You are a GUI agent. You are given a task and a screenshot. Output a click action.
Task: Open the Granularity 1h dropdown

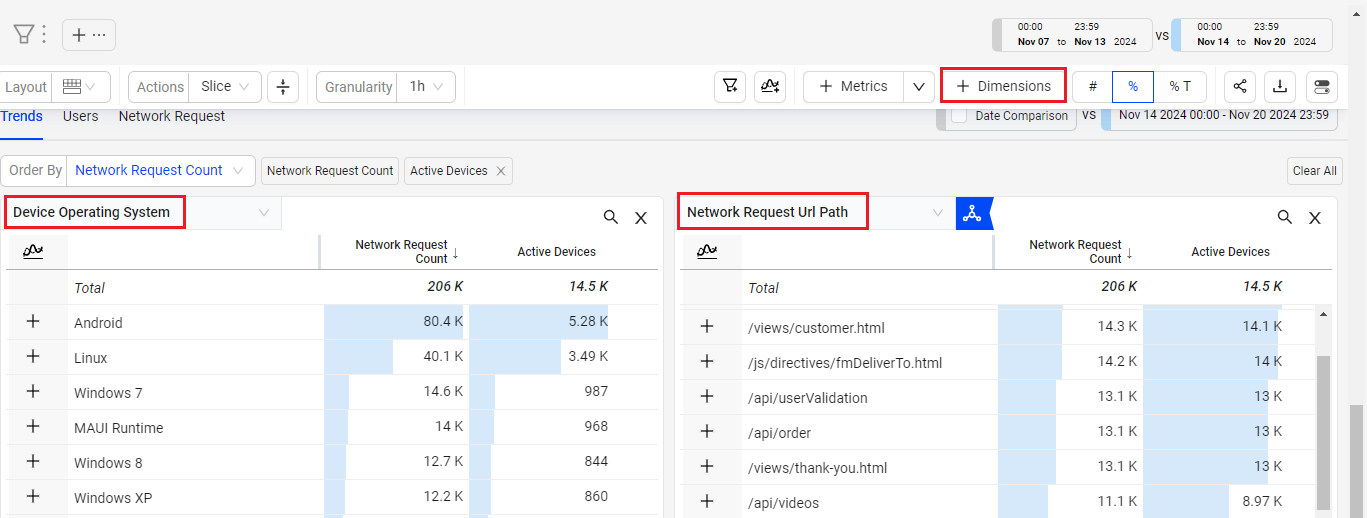click(427, 87)
